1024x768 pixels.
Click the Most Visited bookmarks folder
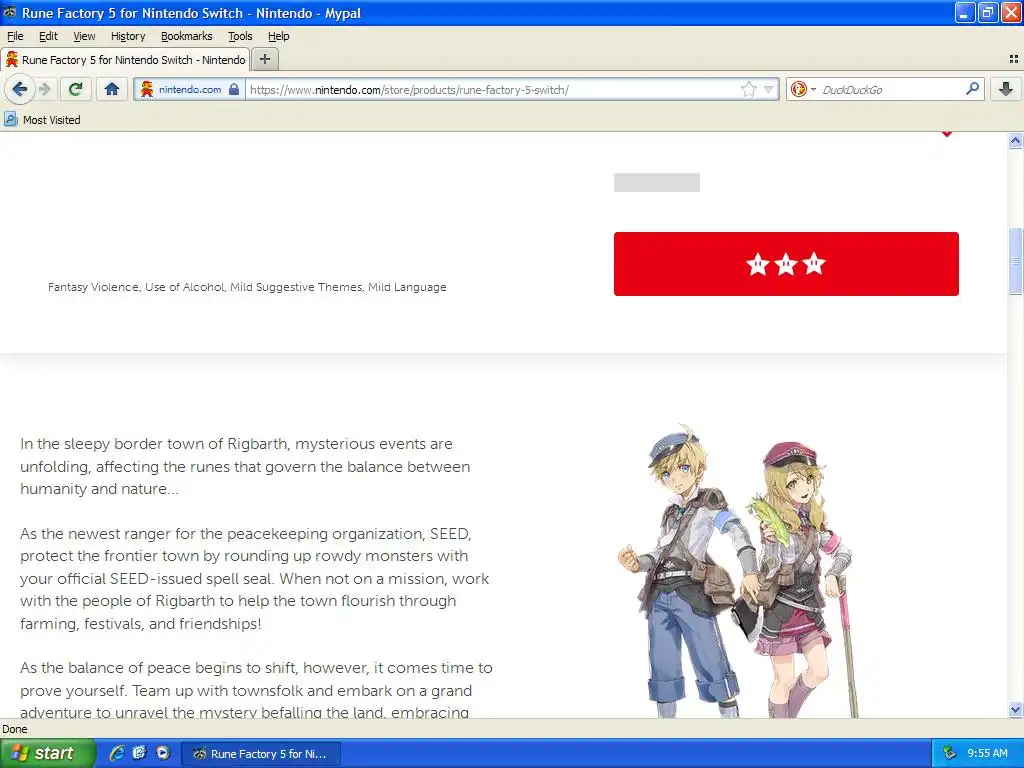(43, 120)
